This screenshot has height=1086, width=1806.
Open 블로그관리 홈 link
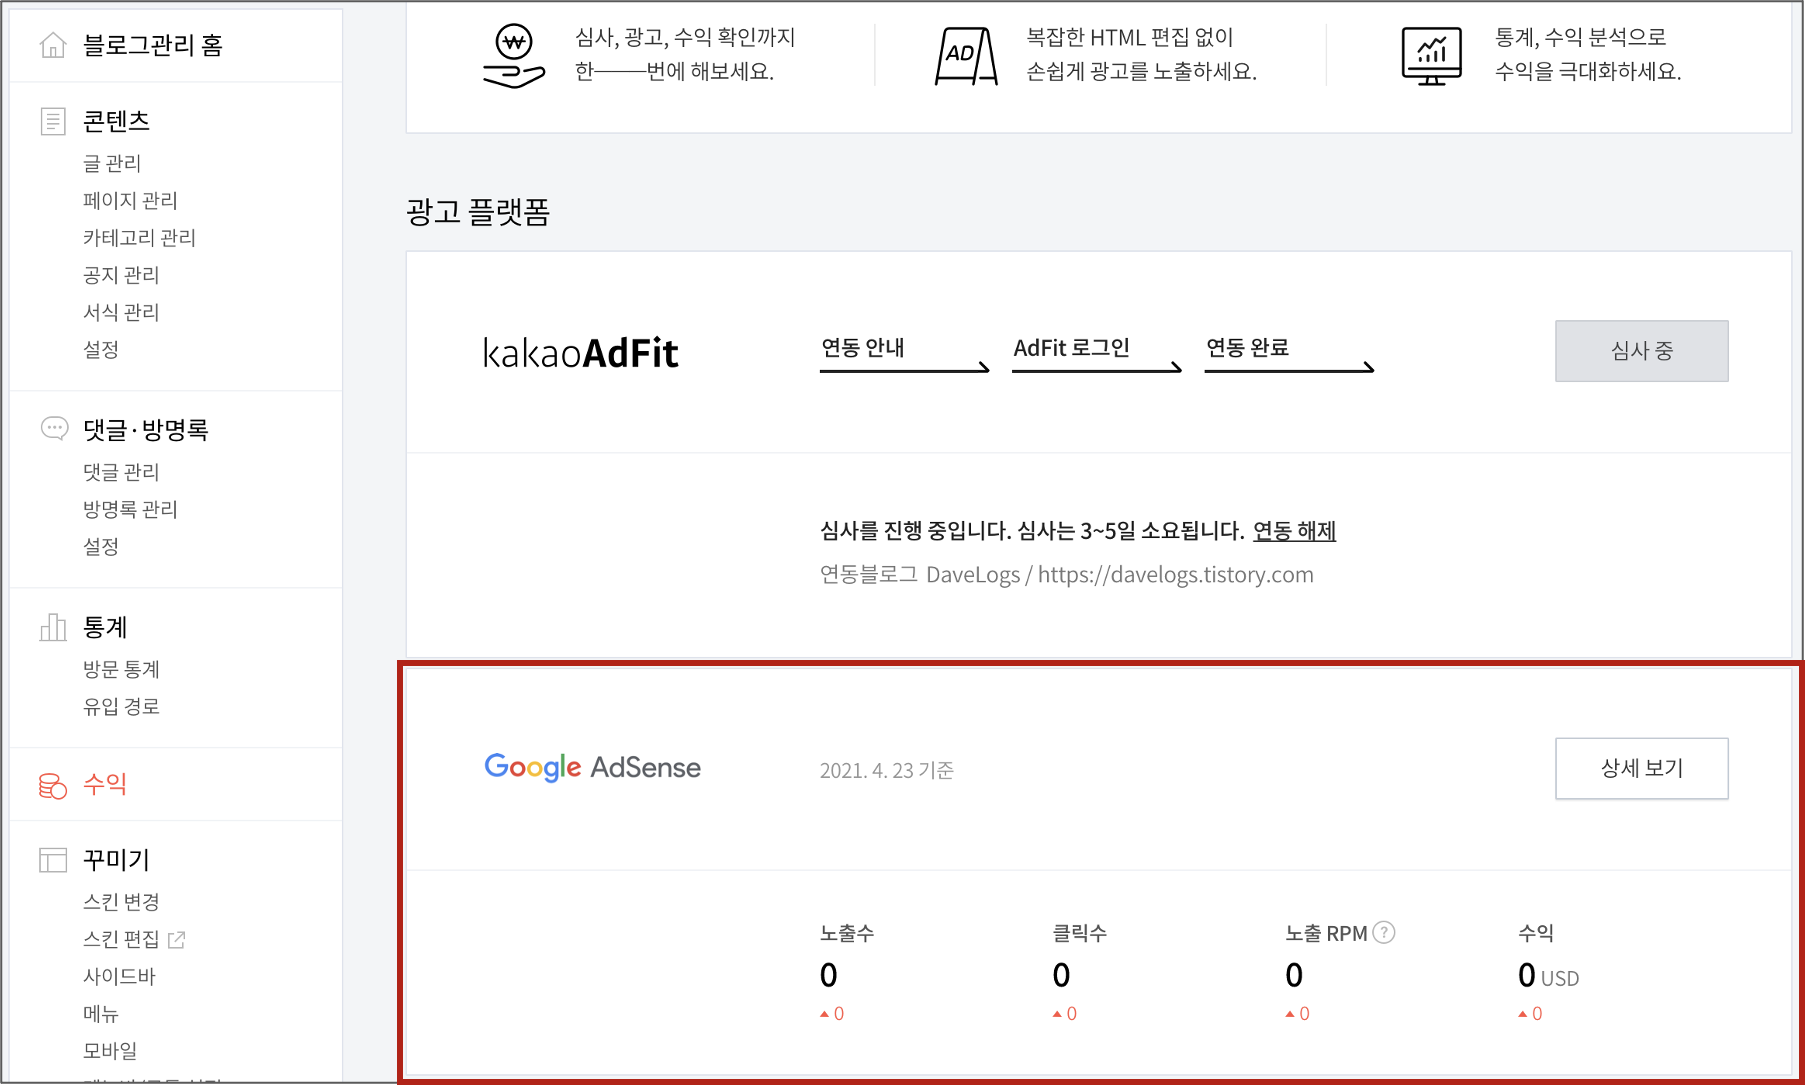[153, 45]
